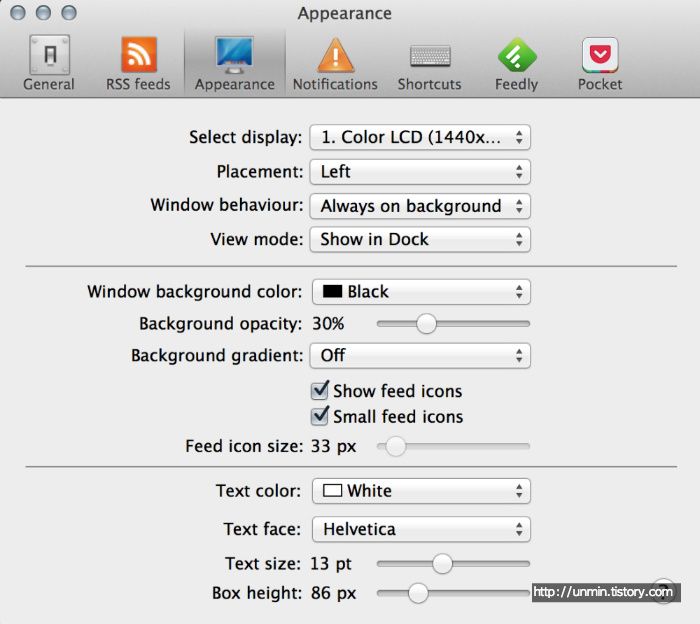Click the 30% opacity value text
The height and width of the screenshot is (624, 700).
[328, 324]
